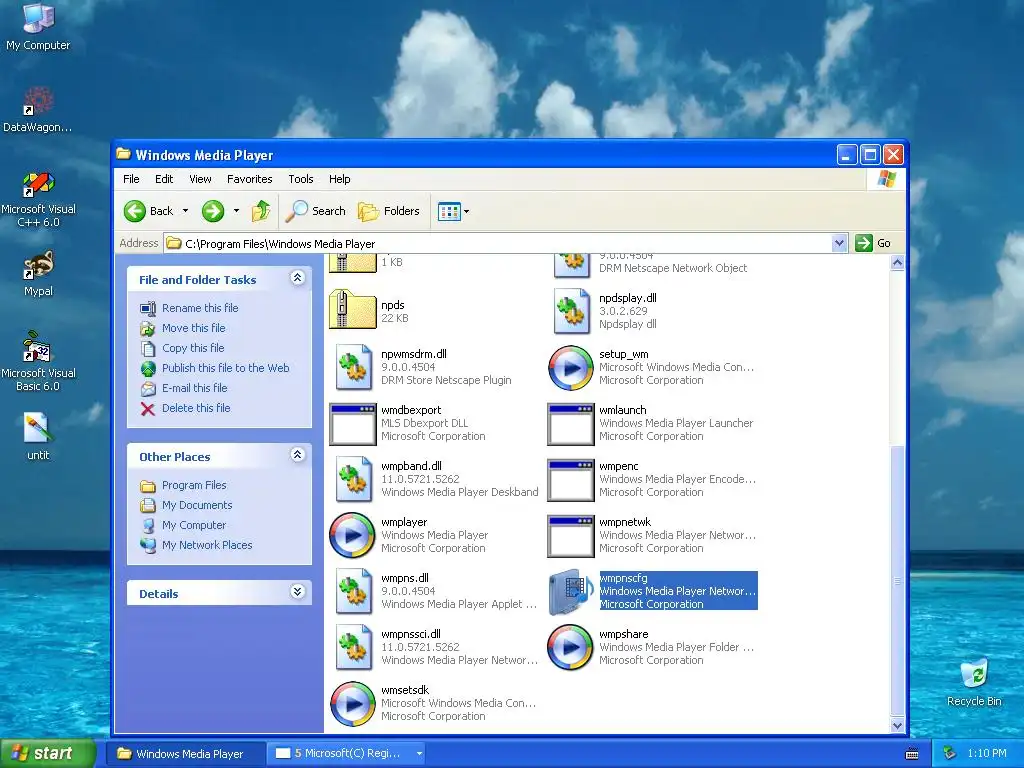1024x768 pixels.
Task: Click the keyboard icon in system tray
Action: click(912, 754)
